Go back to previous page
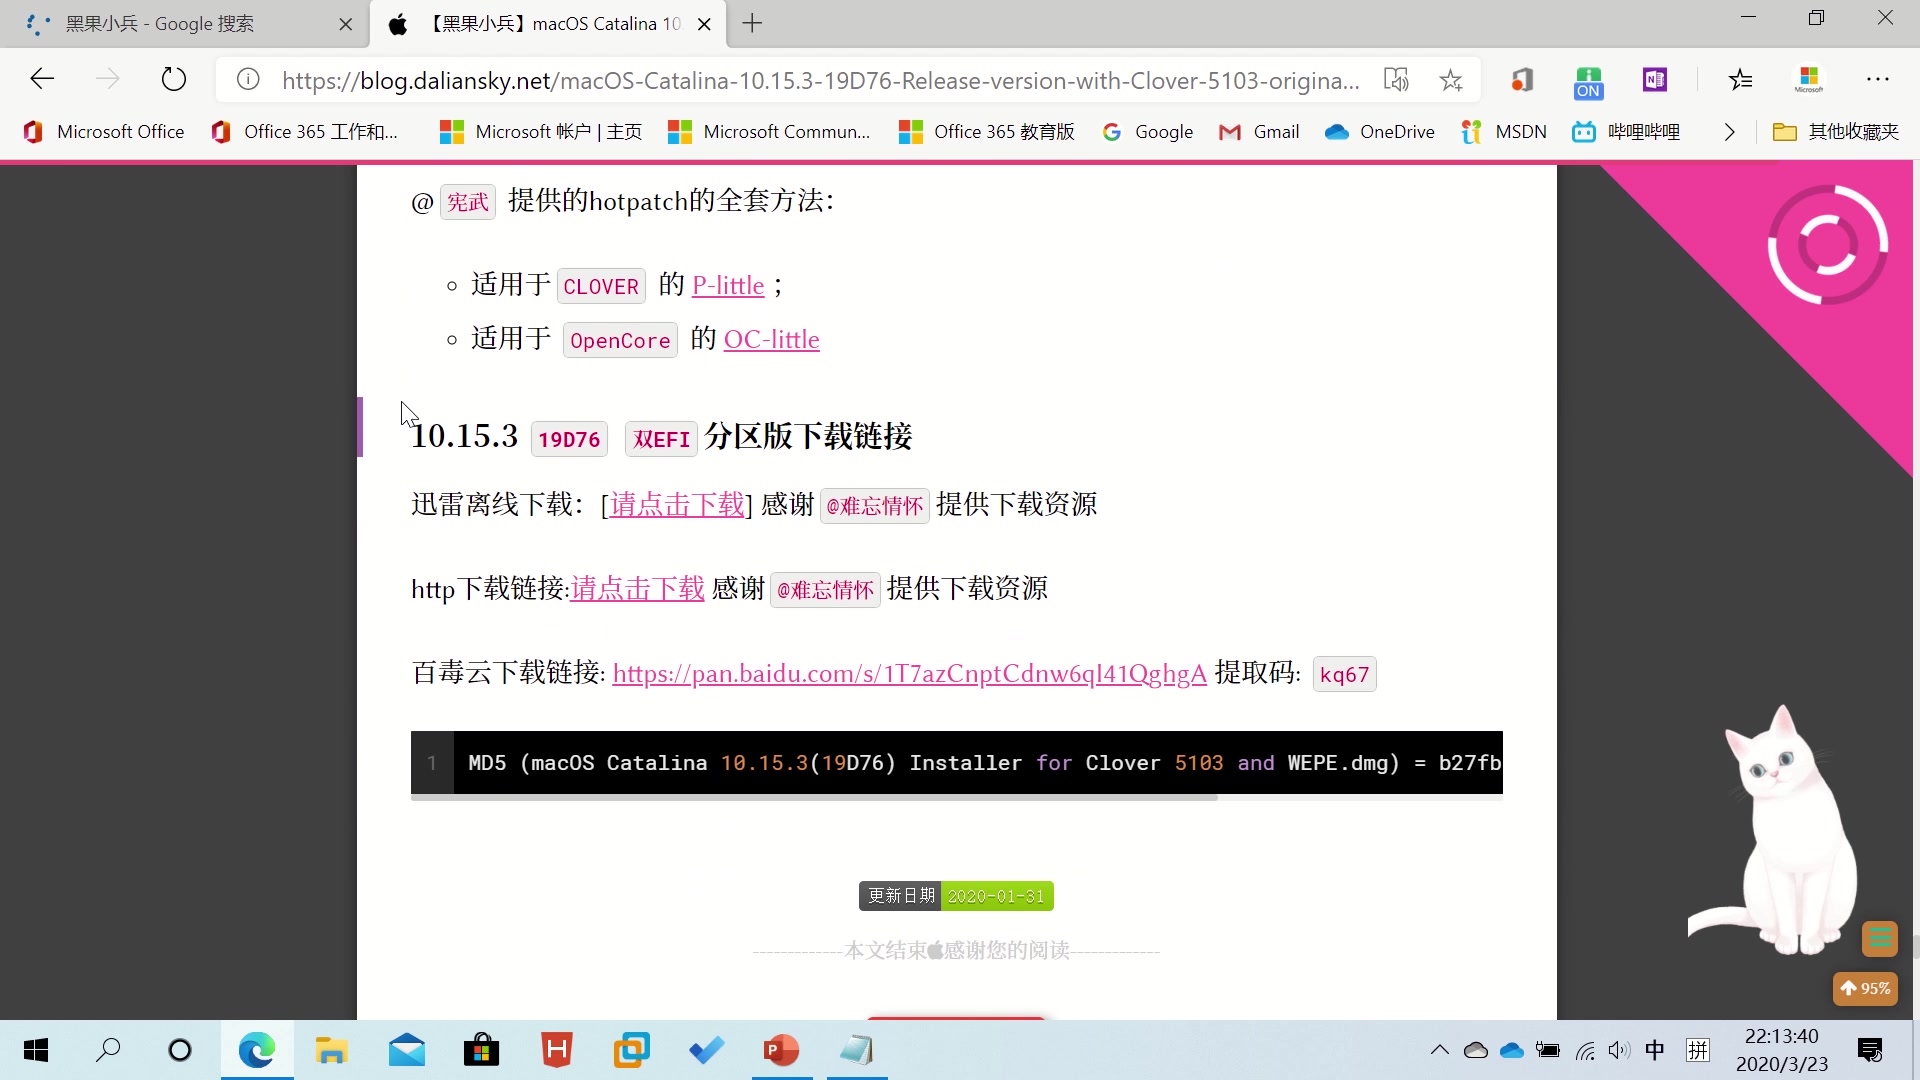The height and width of the screenshot is (1080, 1920). pyautogui.click(x=42, y=79)
